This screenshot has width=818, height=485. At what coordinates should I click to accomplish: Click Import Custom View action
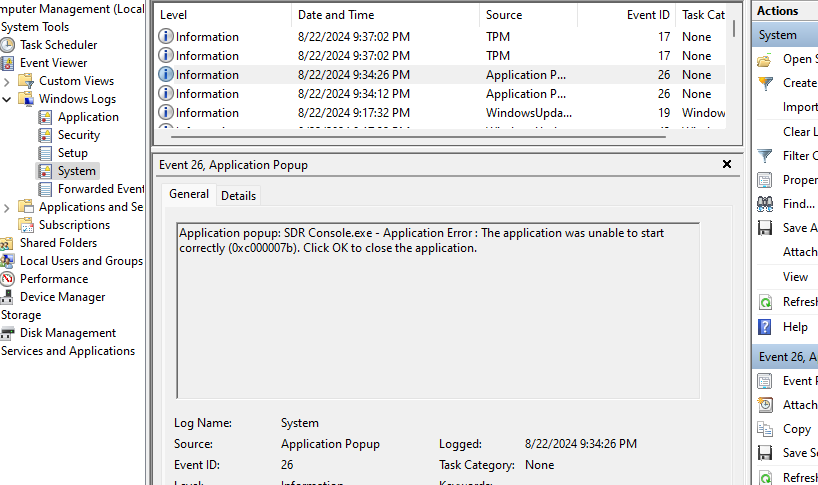[800, 107]
